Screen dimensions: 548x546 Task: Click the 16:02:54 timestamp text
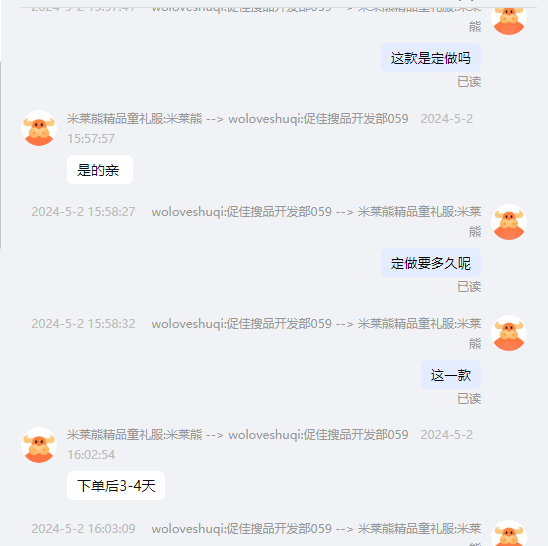[91, 454]
